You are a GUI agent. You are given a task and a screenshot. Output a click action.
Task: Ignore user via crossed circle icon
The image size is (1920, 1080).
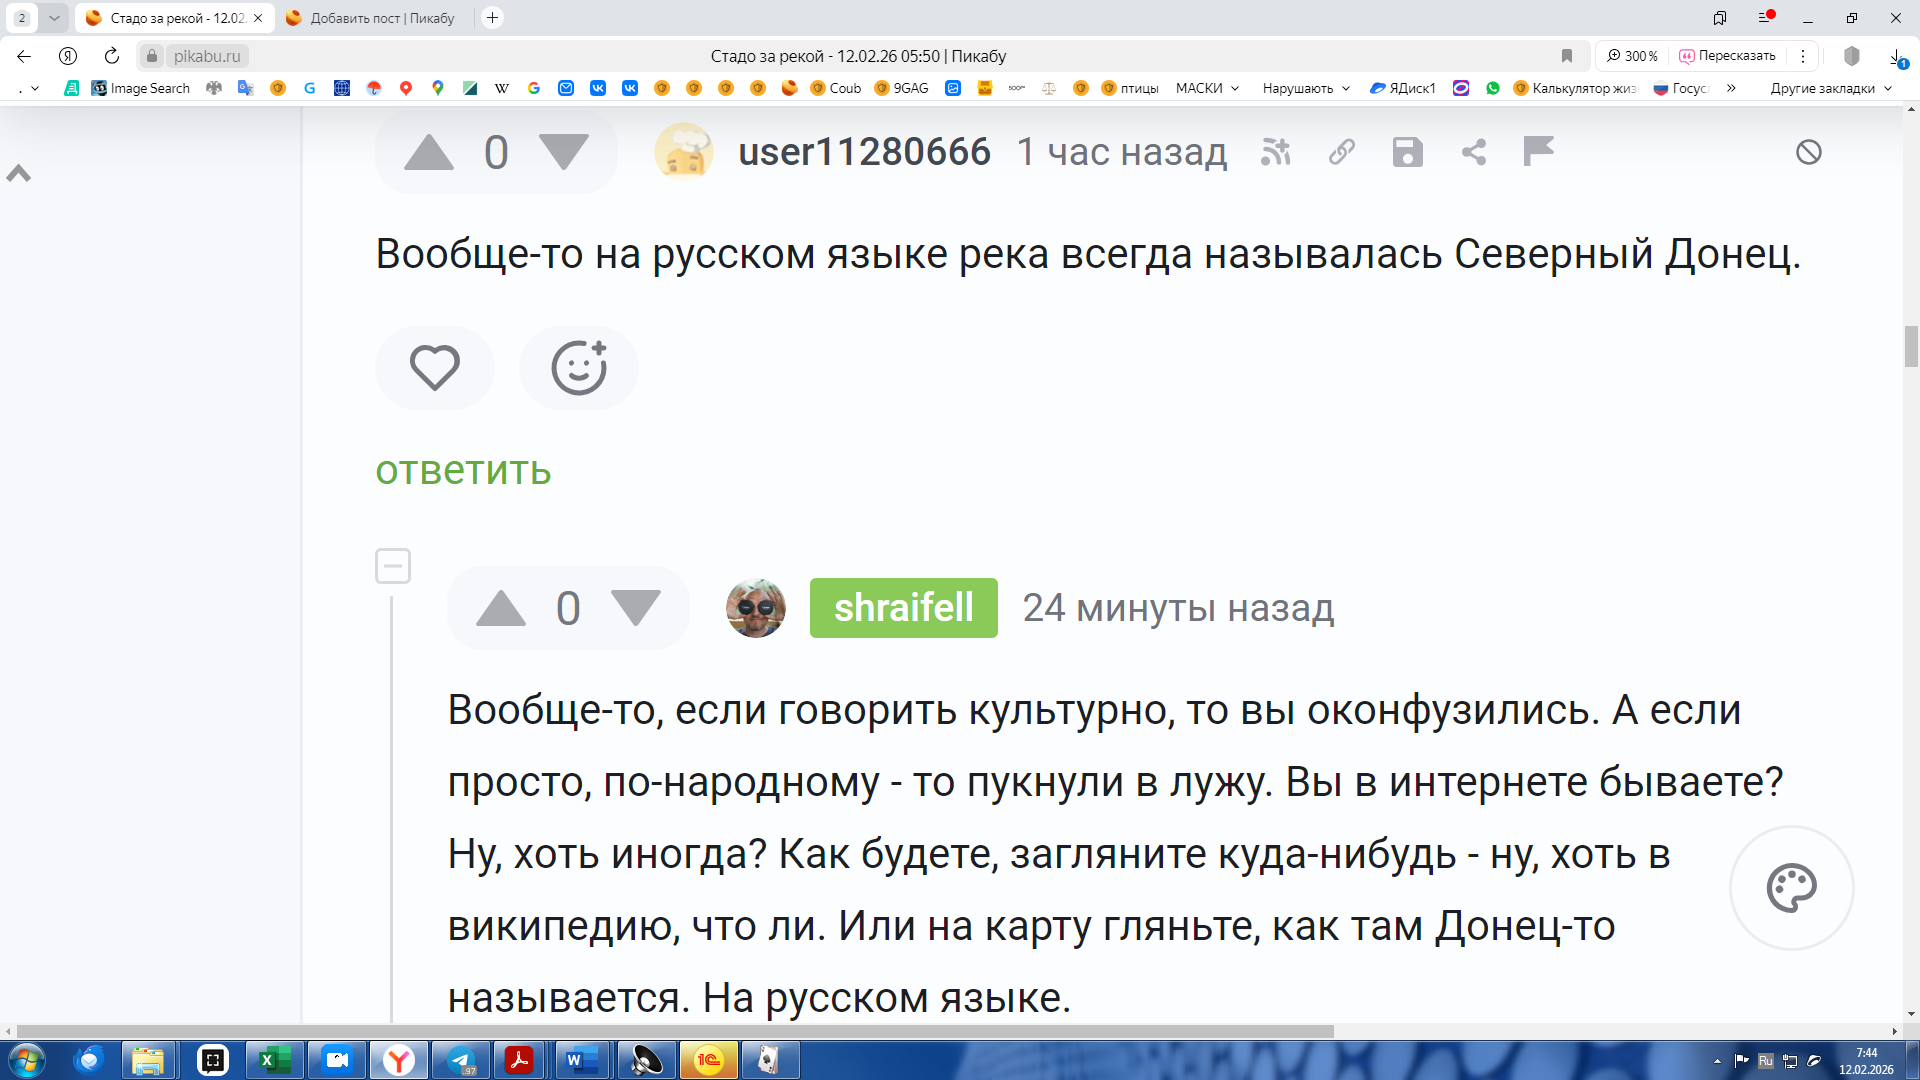click(1808, 152)
